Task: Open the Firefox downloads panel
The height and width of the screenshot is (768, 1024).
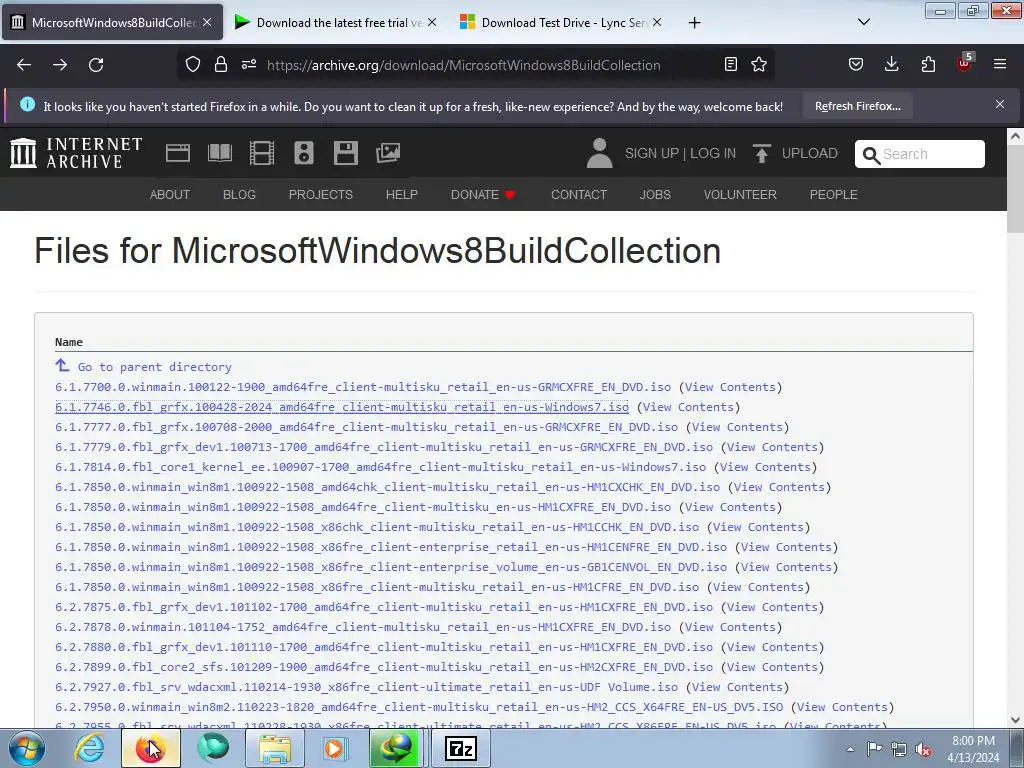Action: 891,64
